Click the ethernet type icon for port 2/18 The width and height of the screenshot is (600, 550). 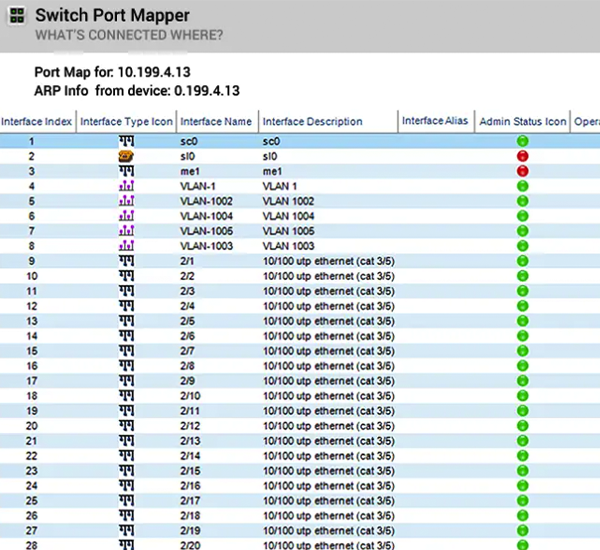coord(127,516)
